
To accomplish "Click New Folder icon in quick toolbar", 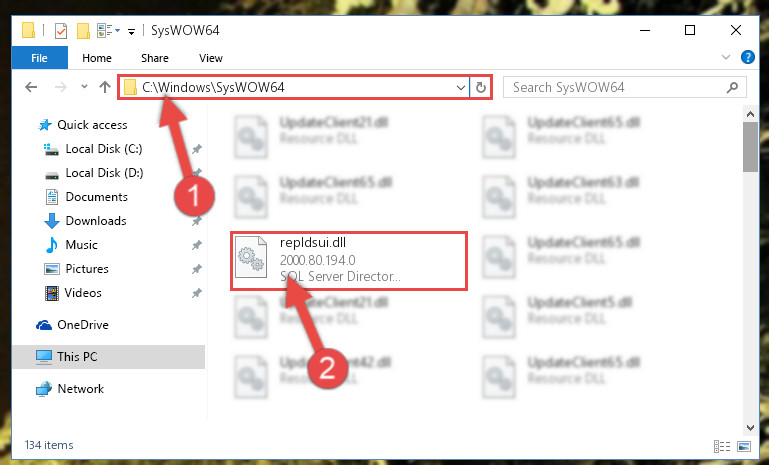I will tap(83, 31).
